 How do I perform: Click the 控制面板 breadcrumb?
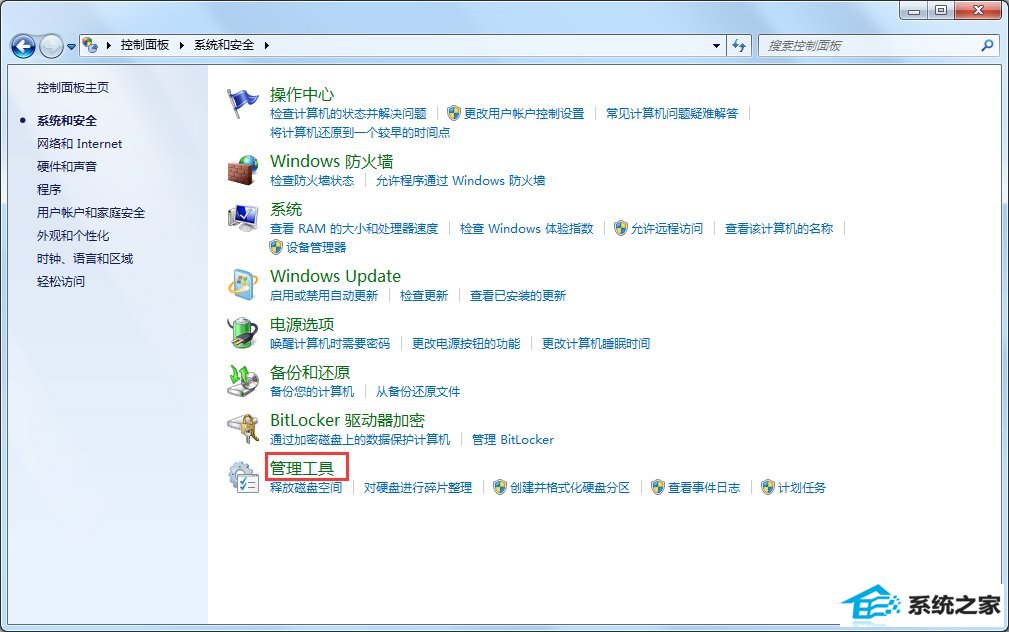coord(145,45)
